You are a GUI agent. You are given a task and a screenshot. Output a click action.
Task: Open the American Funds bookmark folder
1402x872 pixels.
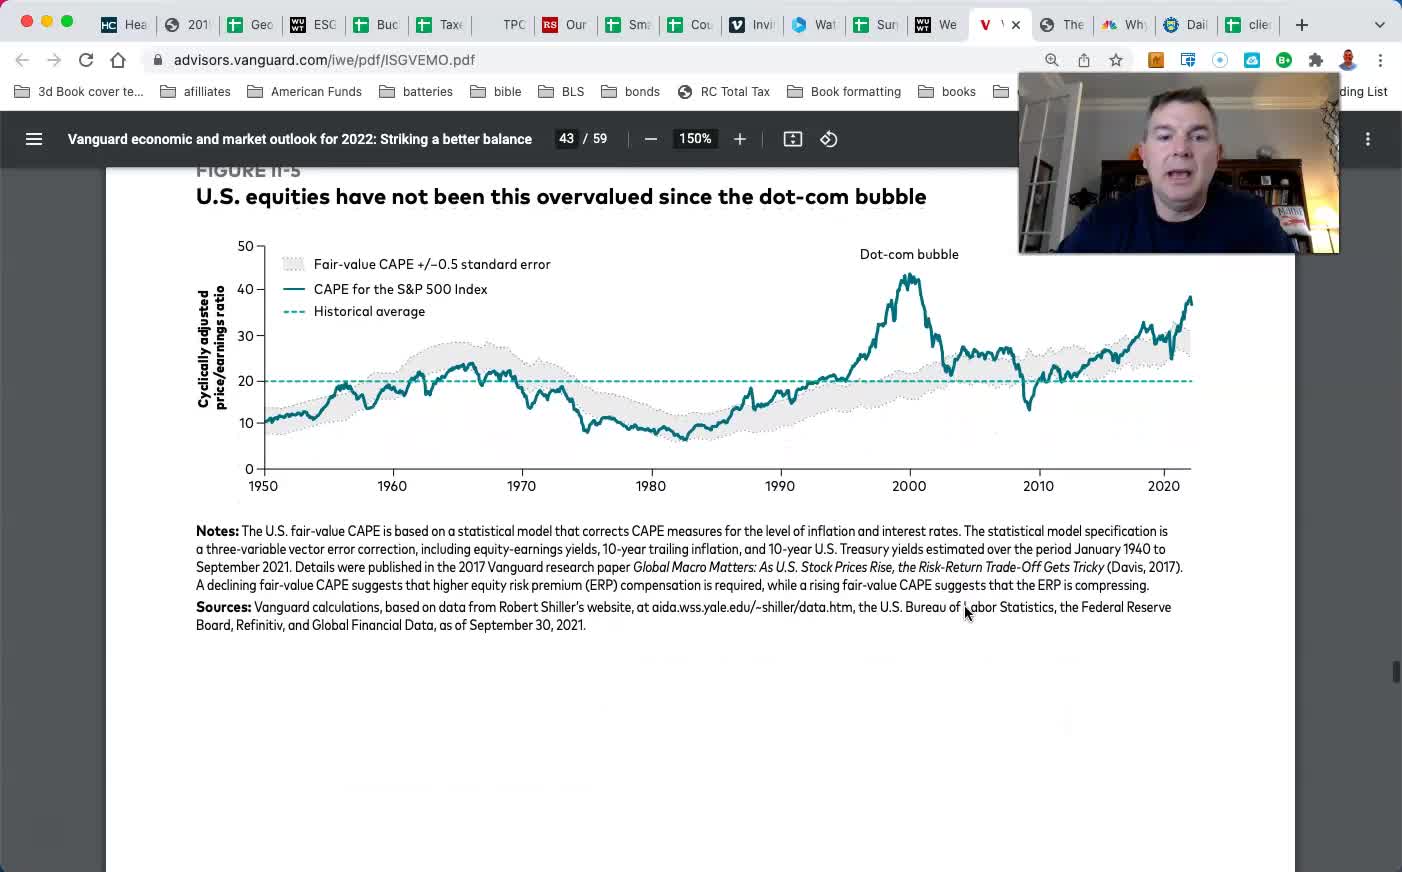[305, 91]
